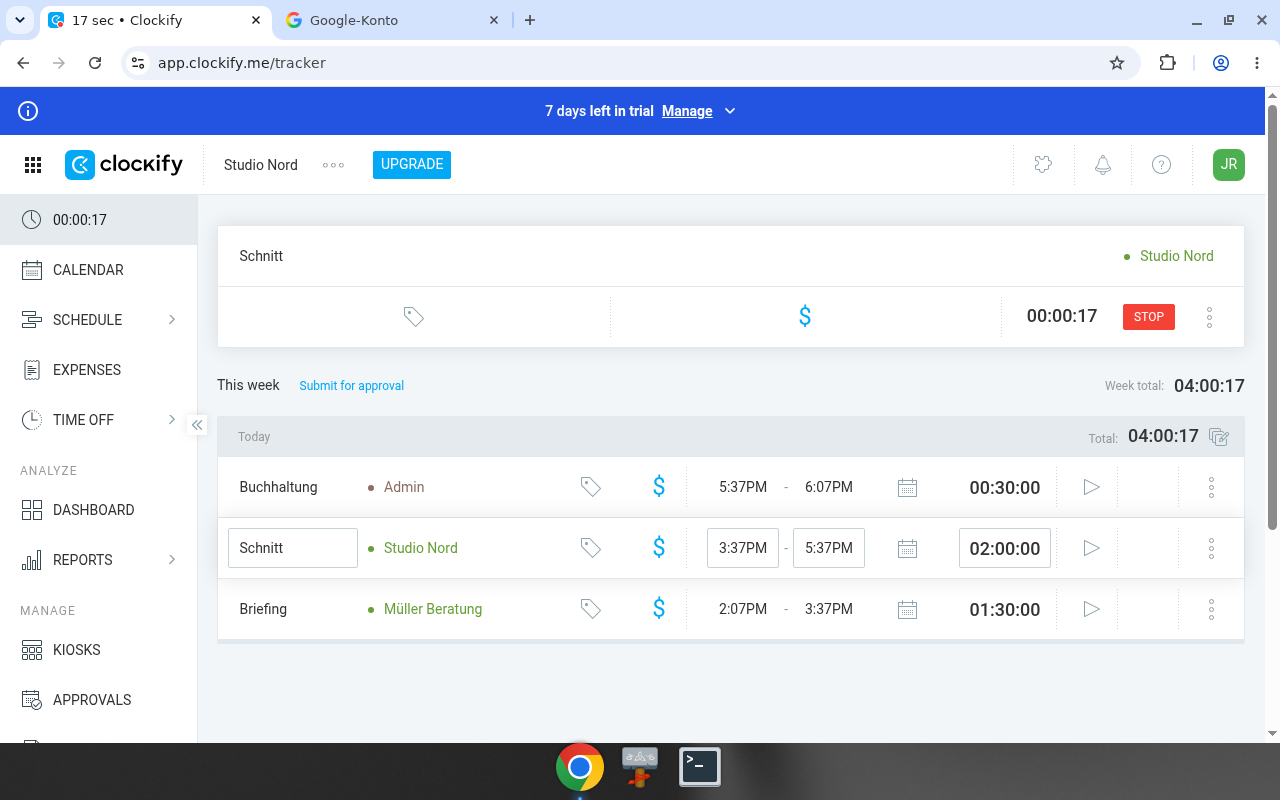Open tags for the Buchhaltung entry
This screenshot has width=1280, height=800.
coord(591,487)
